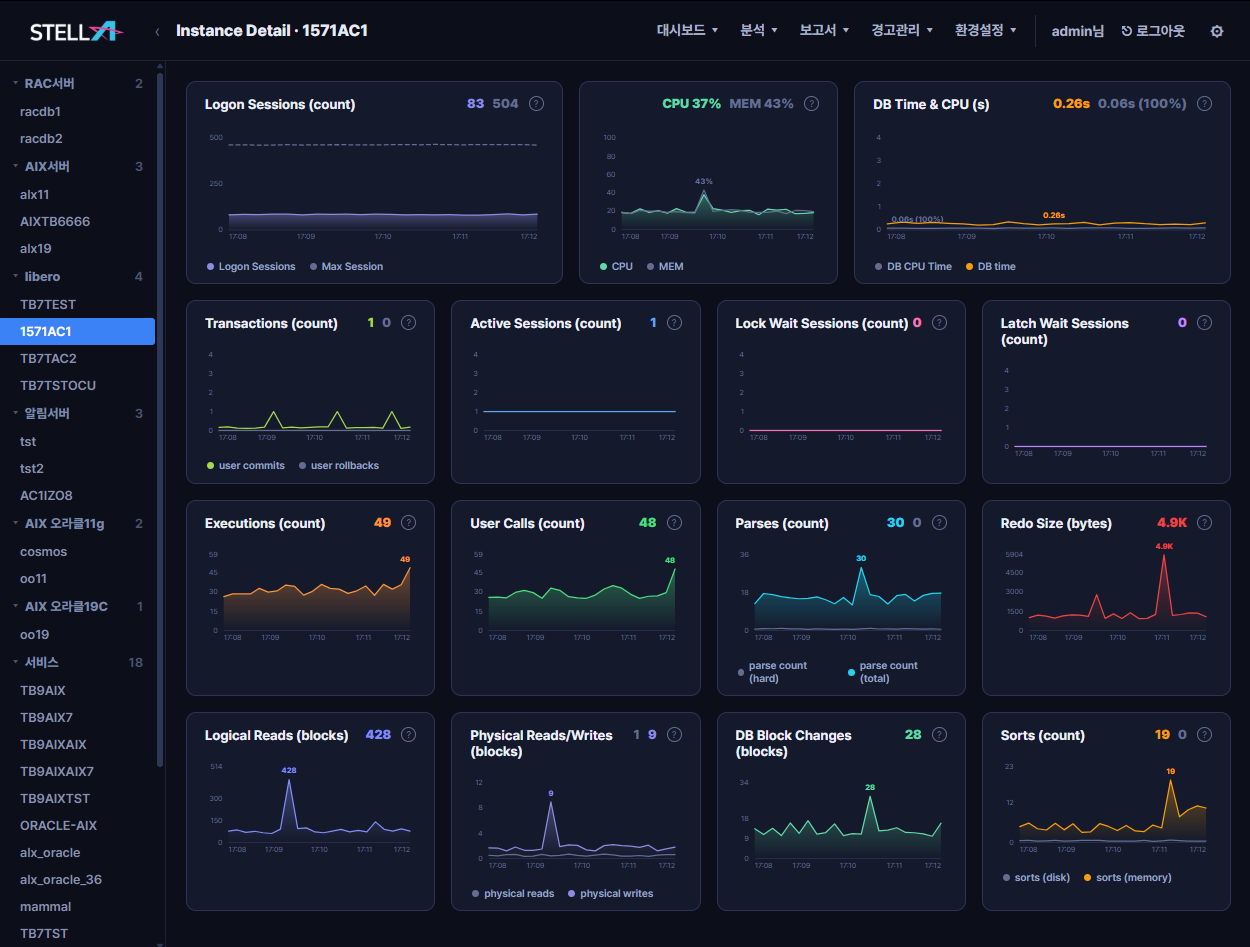Viewport: 1250px width, 947px height.
Task: Toggle DB CPU Time legend series
Action: tap(913, 267)
